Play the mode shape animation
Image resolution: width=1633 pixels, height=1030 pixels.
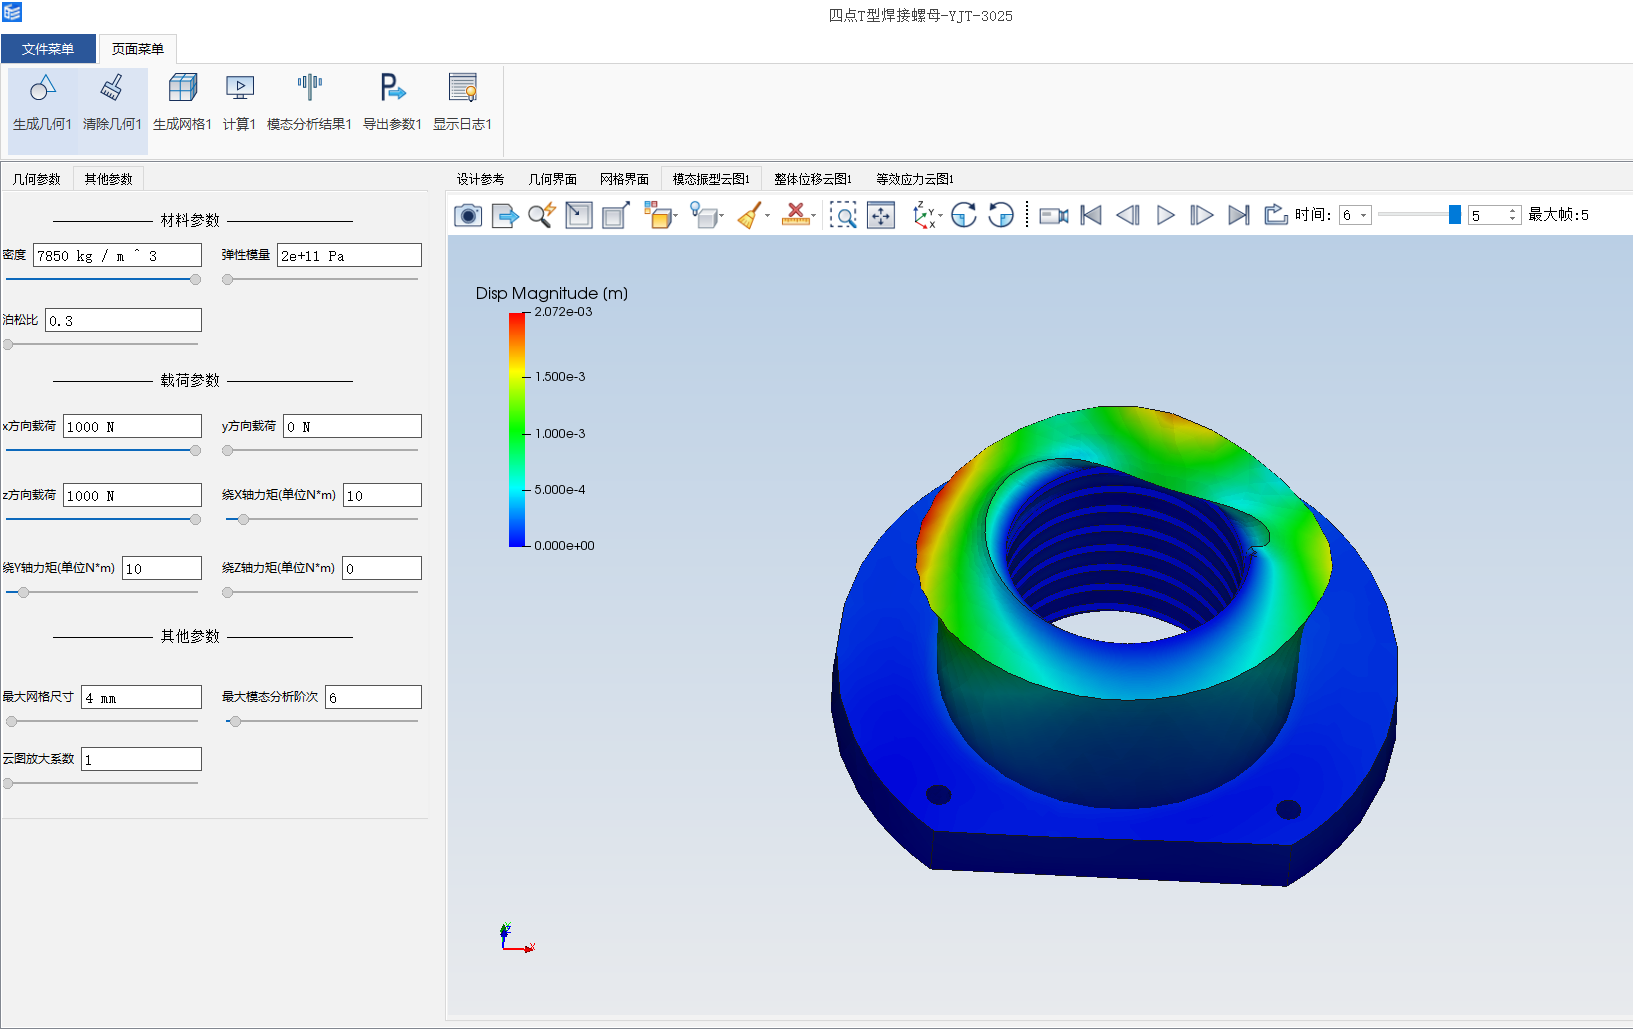pos(1165,215)
